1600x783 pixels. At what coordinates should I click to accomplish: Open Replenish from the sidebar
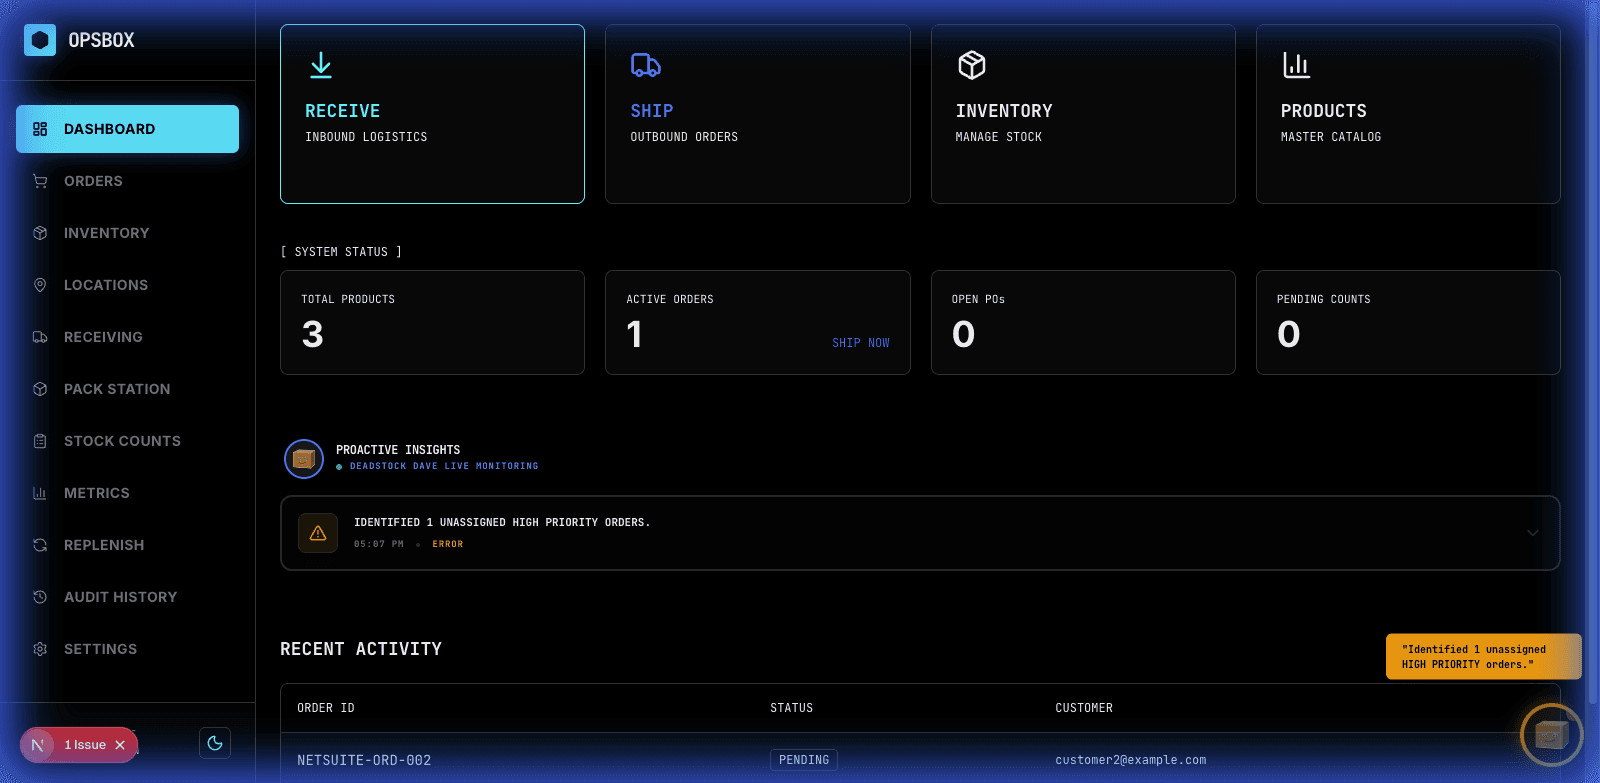[127, 545]
